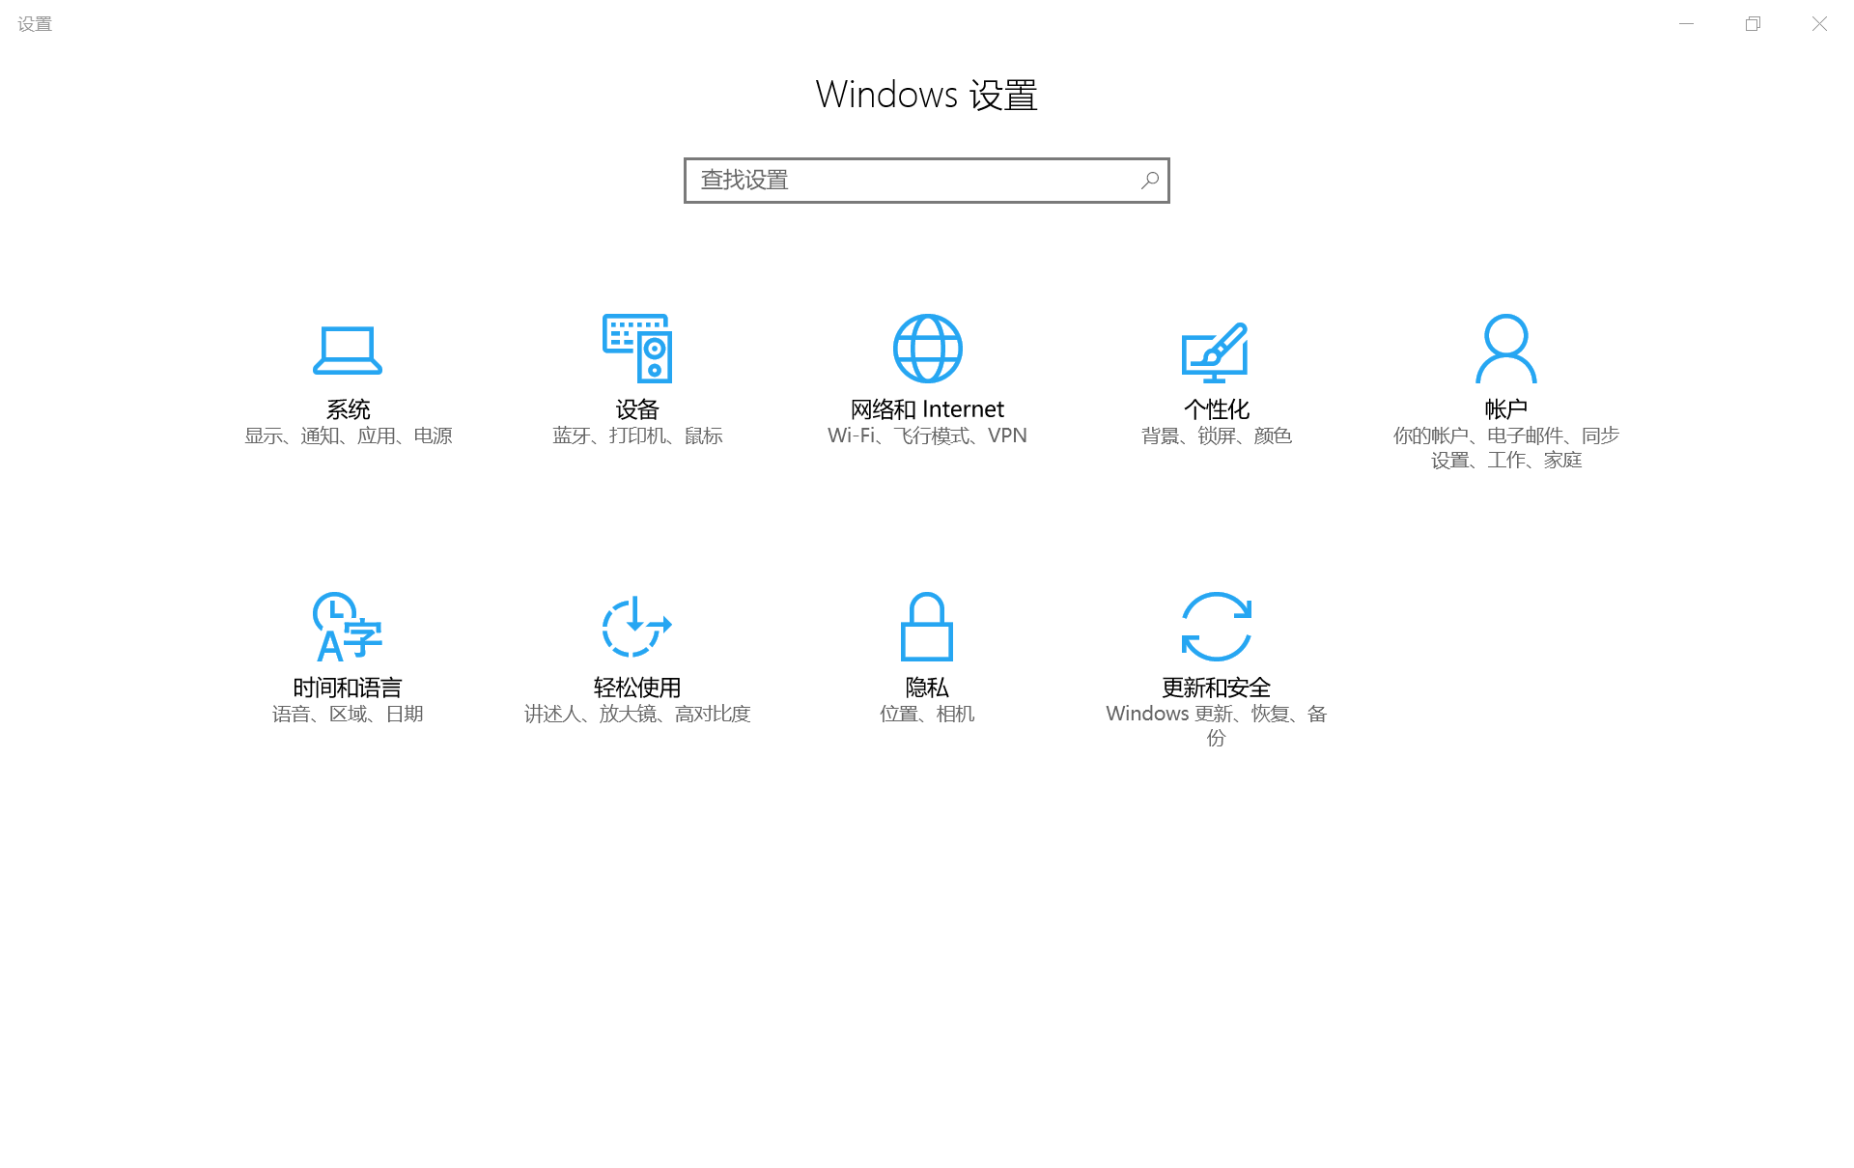The width and height of the screenshot is (1854, 1168).
Task: Click the text Wi-Fi、飞行模式、VPN
Action: [927, 436]
